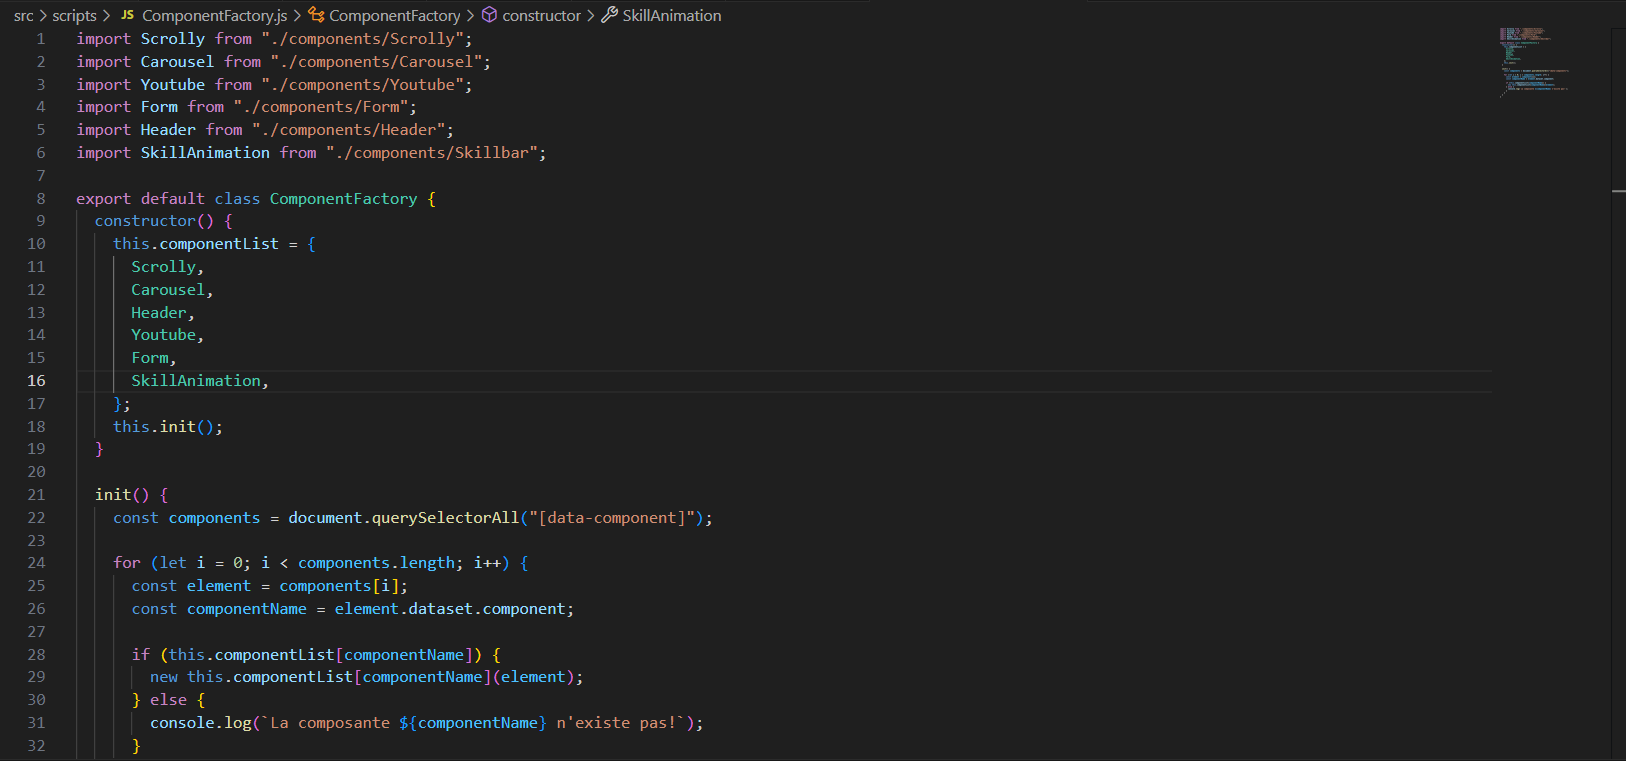Image resolution: width=1626 pixels, height=761 pixels.
Task: Open the scripts folder breadcrumb
Action: click(x=74, y=16)
